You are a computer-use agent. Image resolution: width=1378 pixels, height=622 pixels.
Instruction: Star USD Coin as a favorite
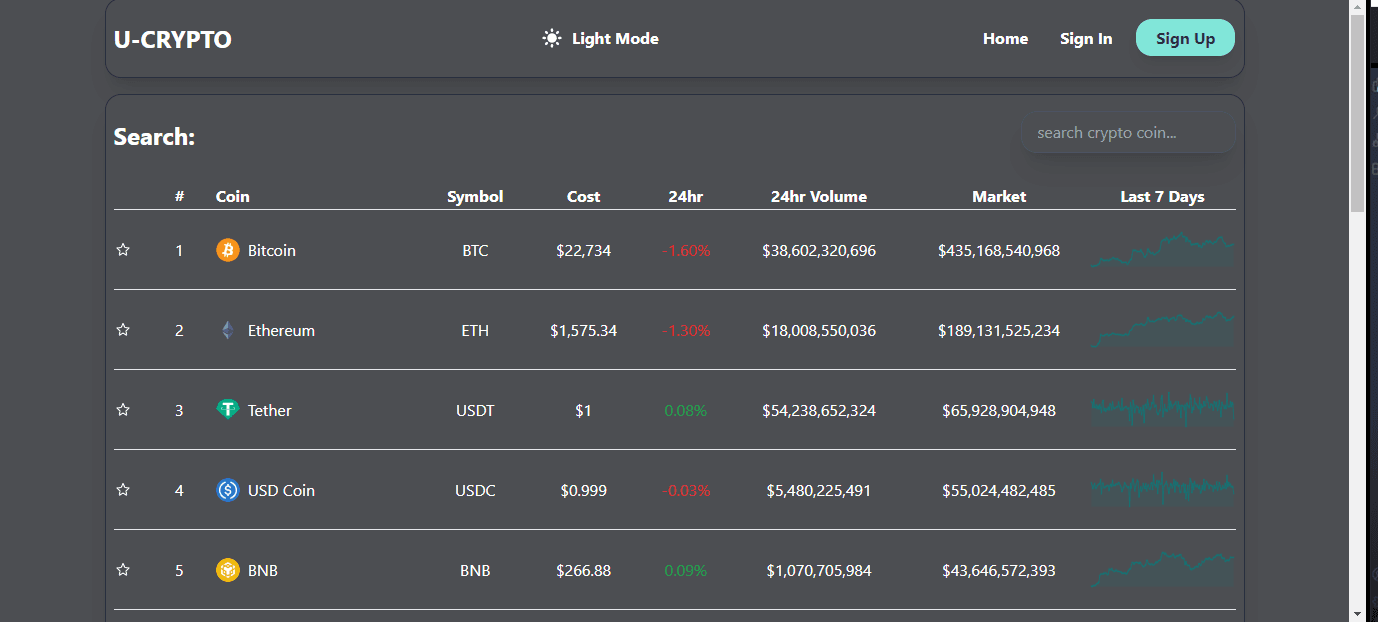coord(123,490)
